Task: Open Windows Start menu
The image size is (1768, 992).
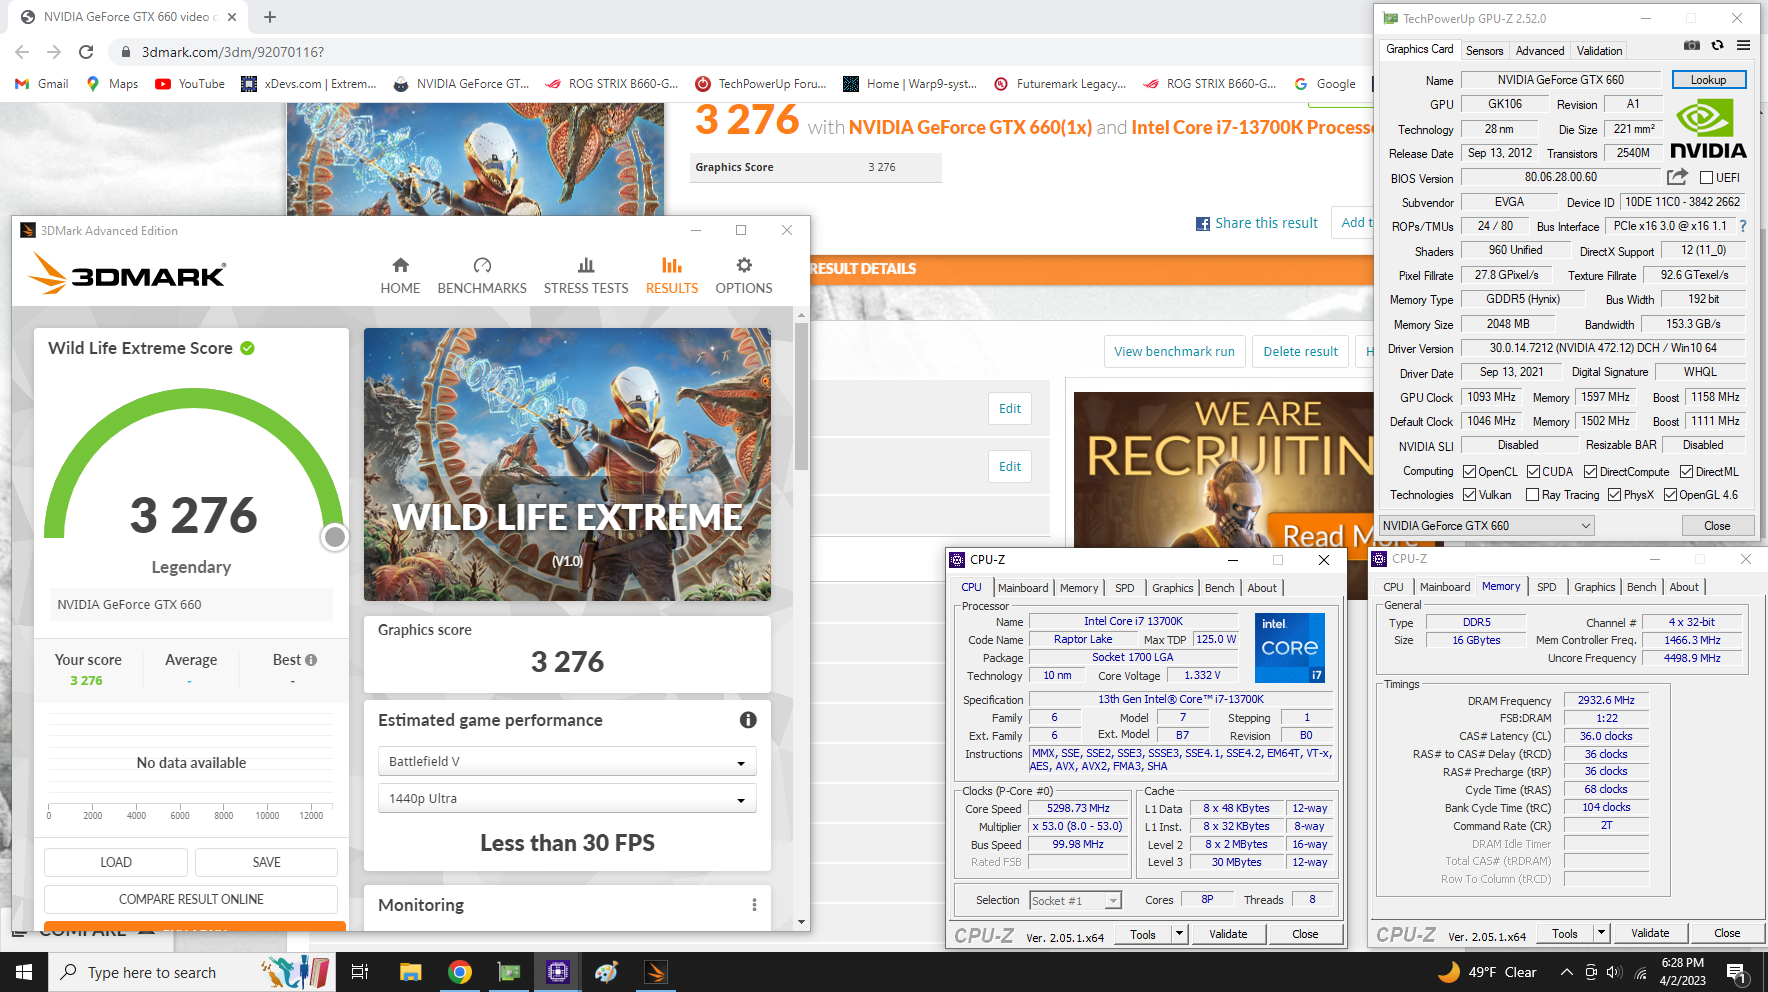Action: click(24, 972)
